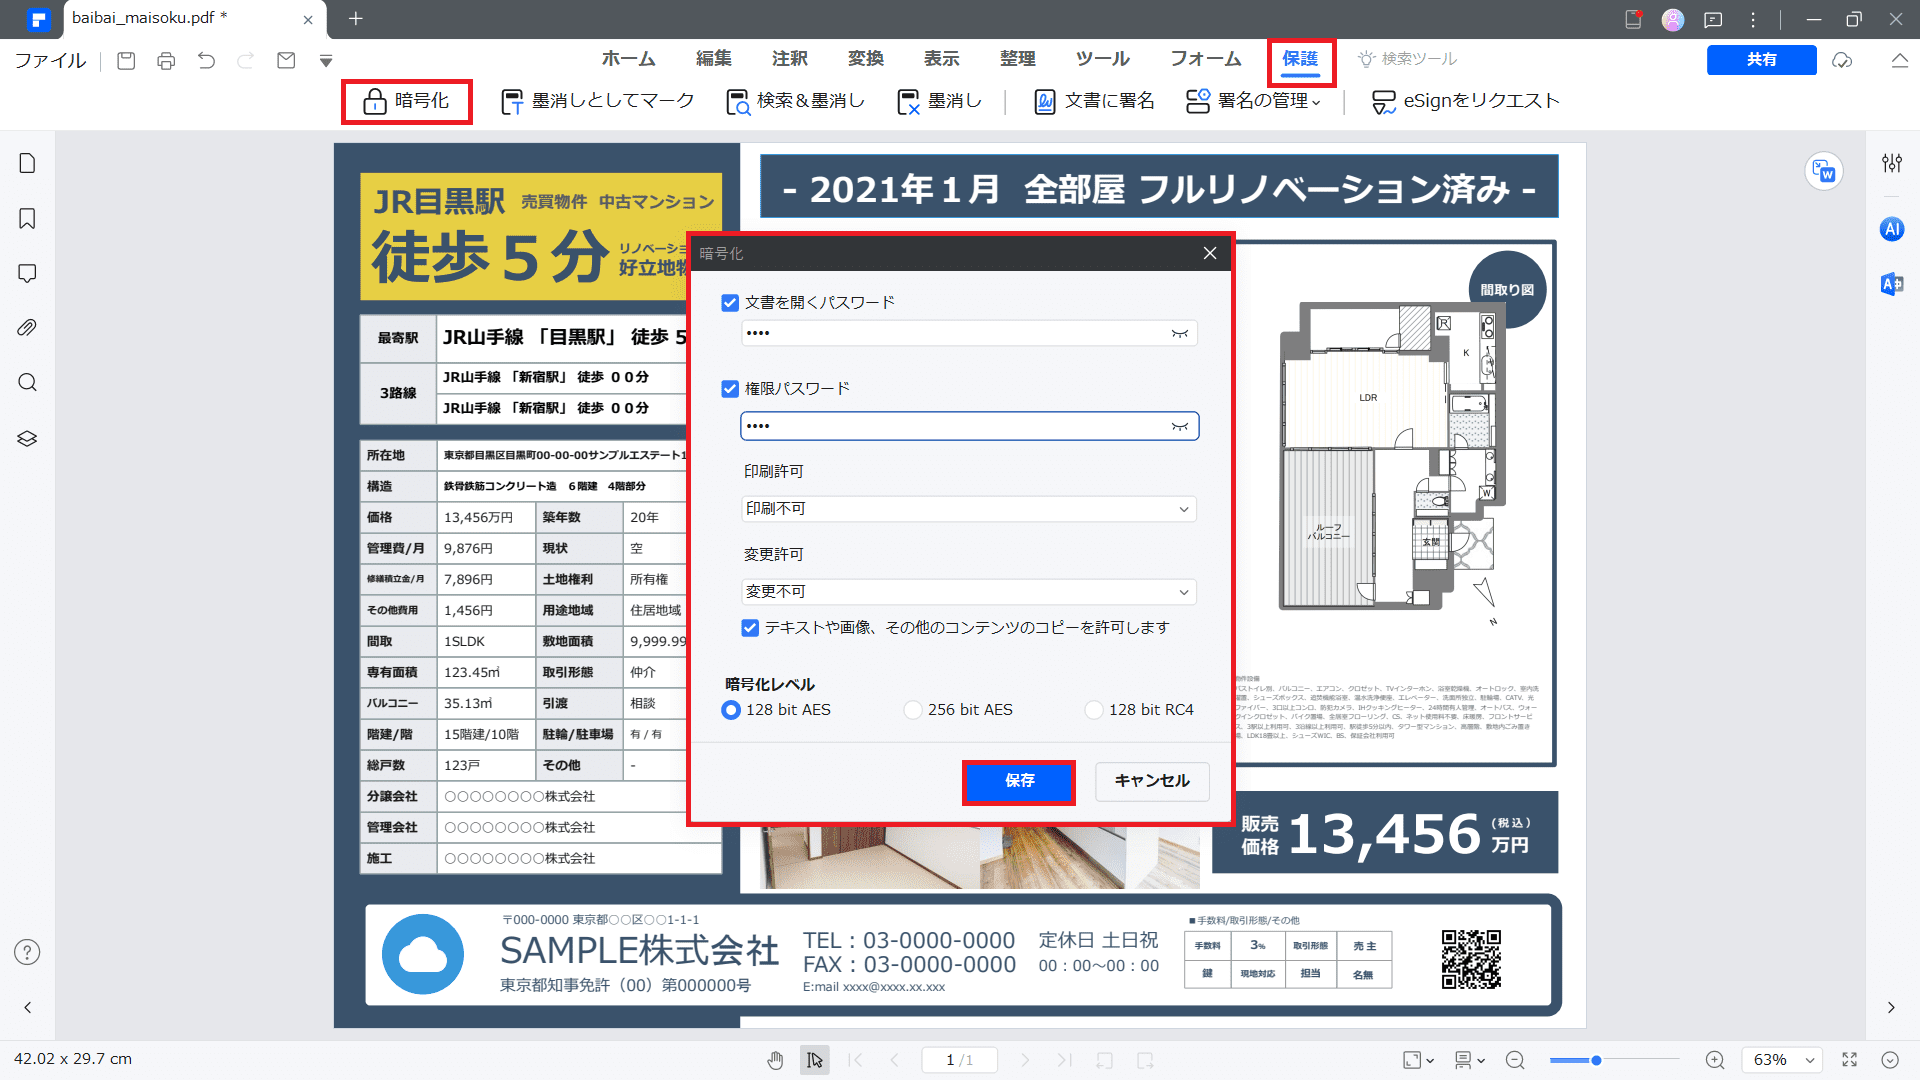Open the page layout dropdown in status bar

1418,1060
